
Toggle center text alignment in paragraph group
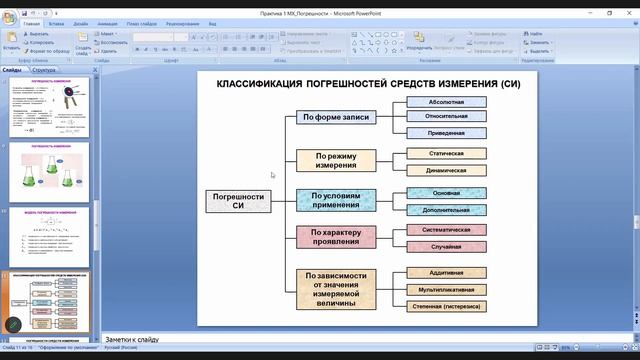click(x=234, y=49)
